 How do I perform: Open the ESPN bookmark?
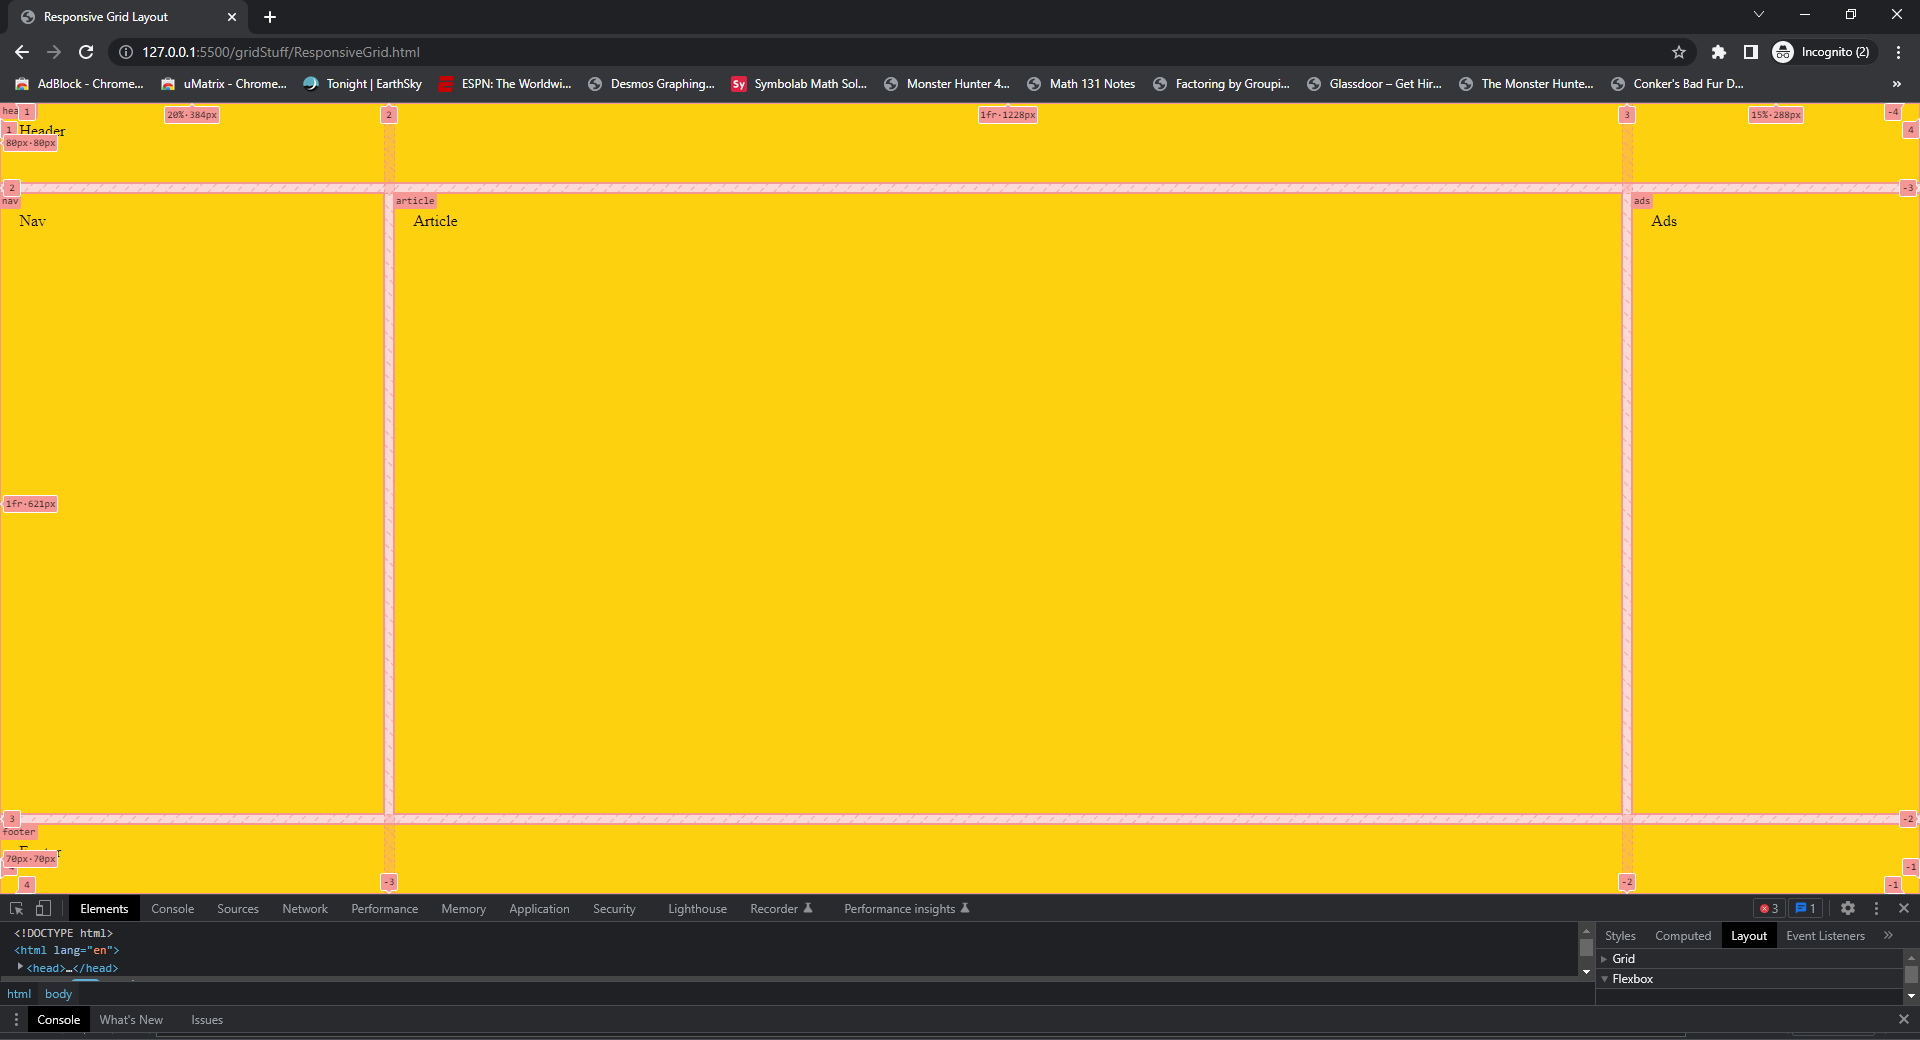[505, 84]
